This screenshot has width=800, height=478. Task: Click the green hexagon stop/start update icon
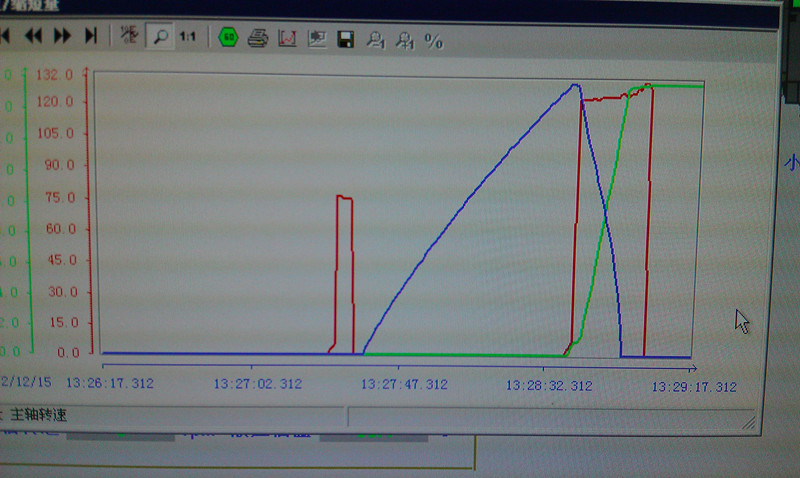[228, 38]
